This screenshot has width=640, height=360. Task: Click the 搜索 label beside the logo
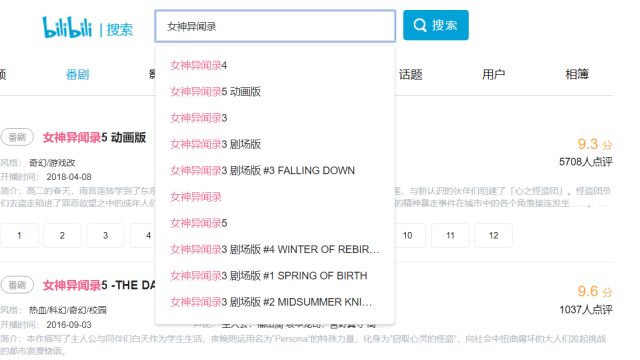click(120, 30)
